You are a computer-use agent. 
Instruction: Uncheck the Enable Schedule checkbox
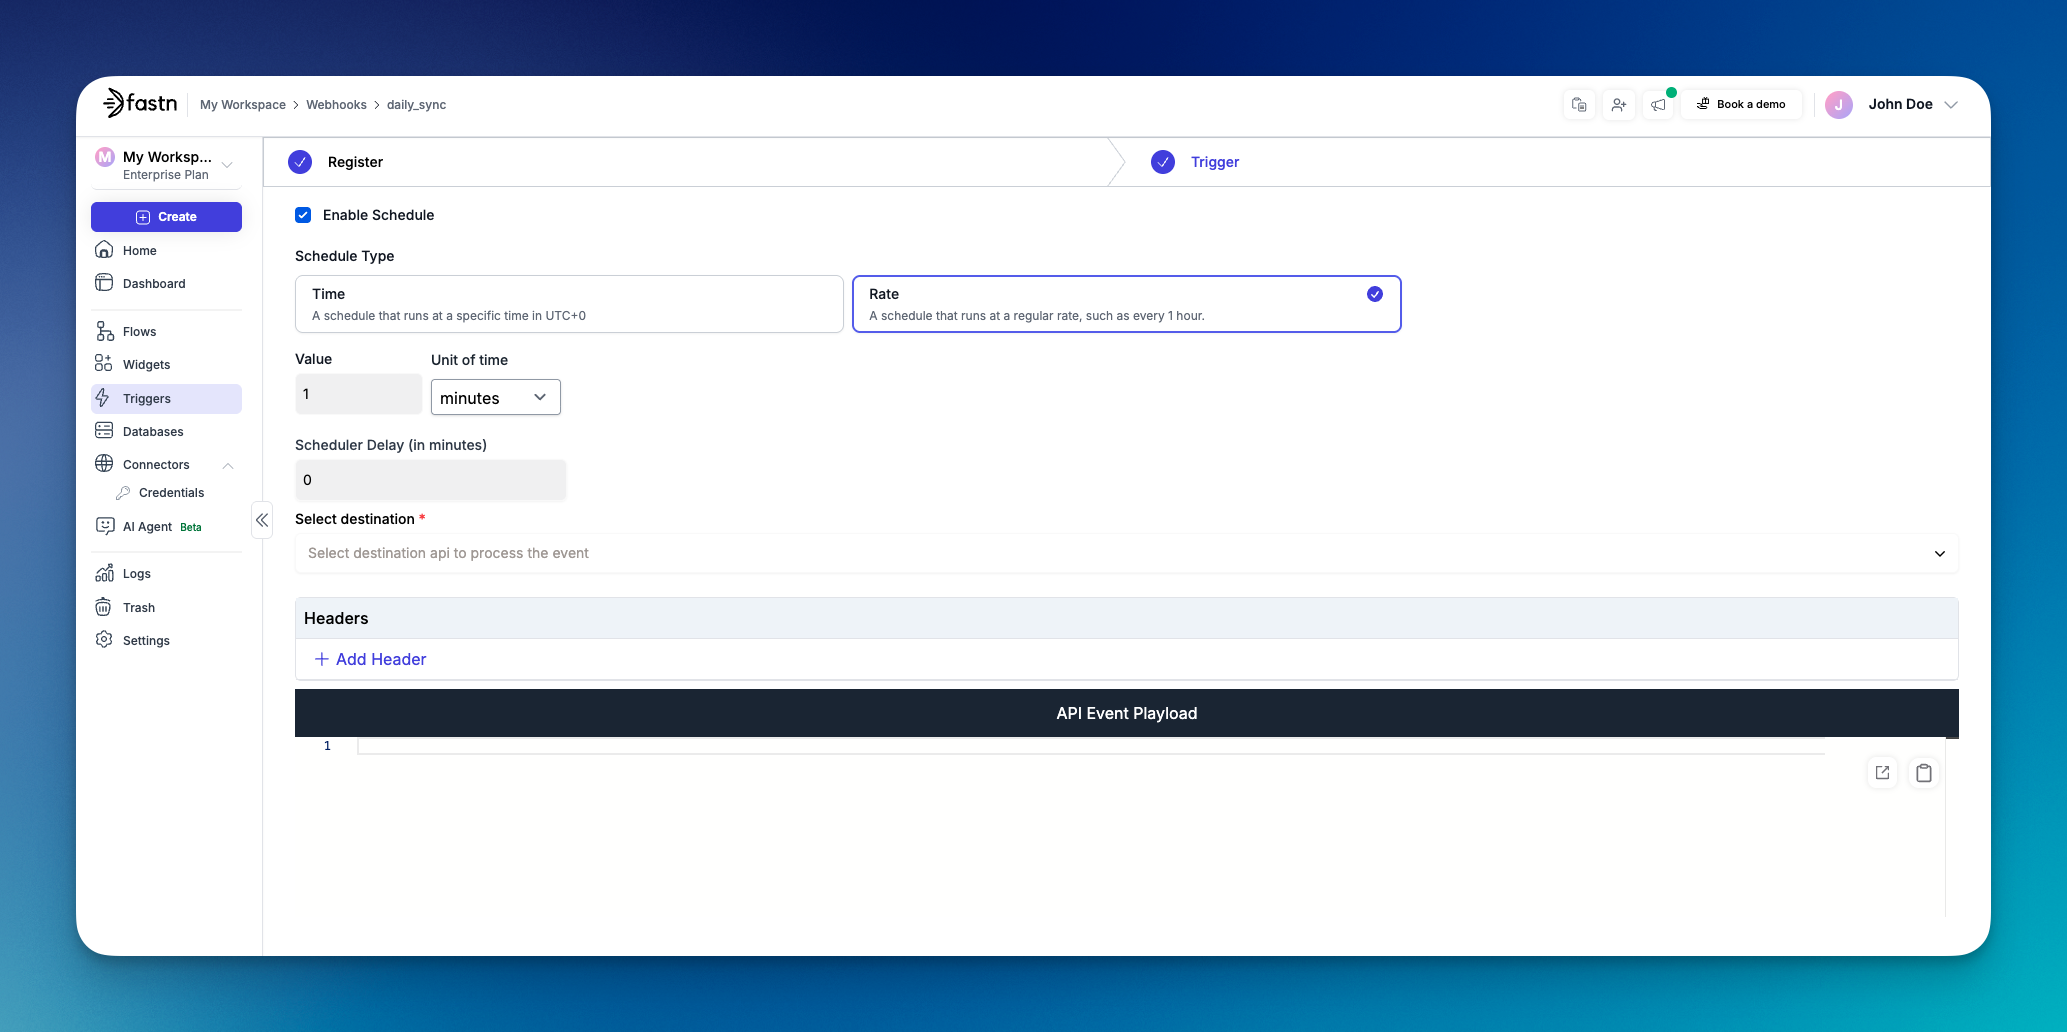303,215
